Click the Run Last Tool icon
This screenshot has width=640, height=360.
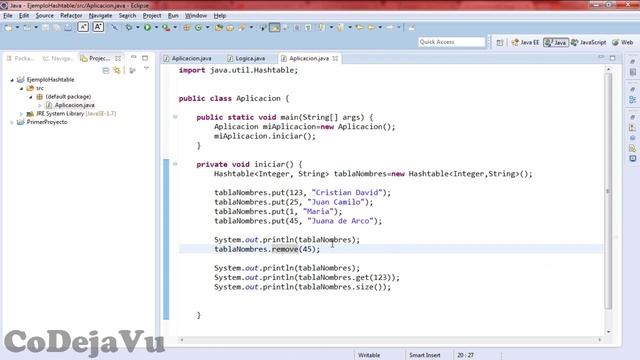166,27
